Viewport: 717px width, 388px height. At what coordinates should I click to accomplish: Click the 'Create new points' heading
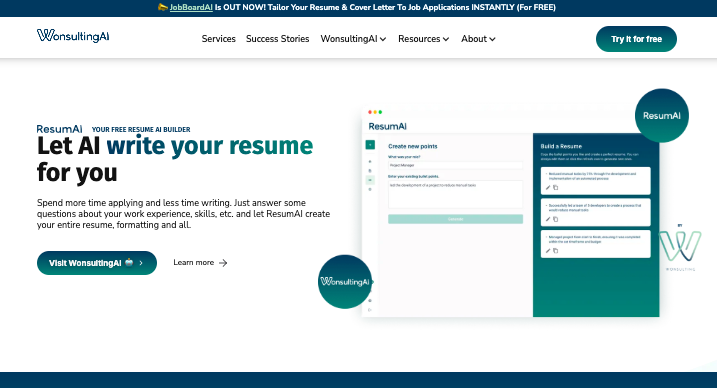click(412, 146)
